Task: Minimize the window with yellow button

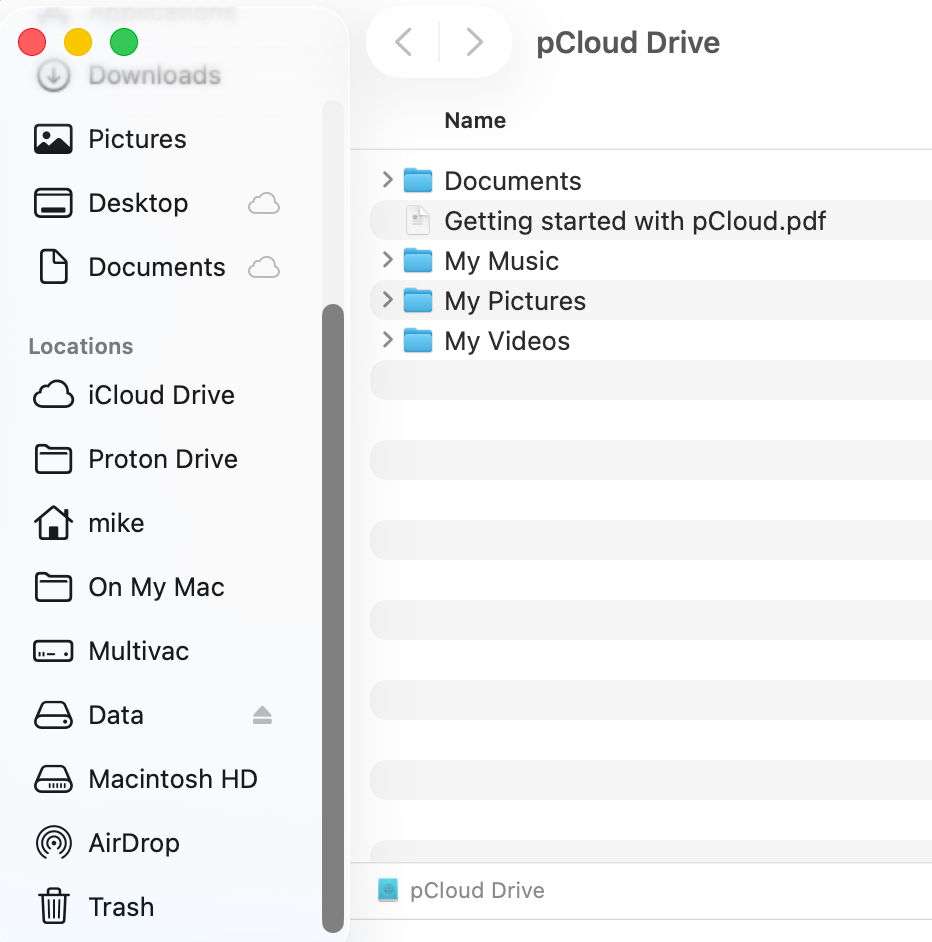Action: tap(78, 42)
